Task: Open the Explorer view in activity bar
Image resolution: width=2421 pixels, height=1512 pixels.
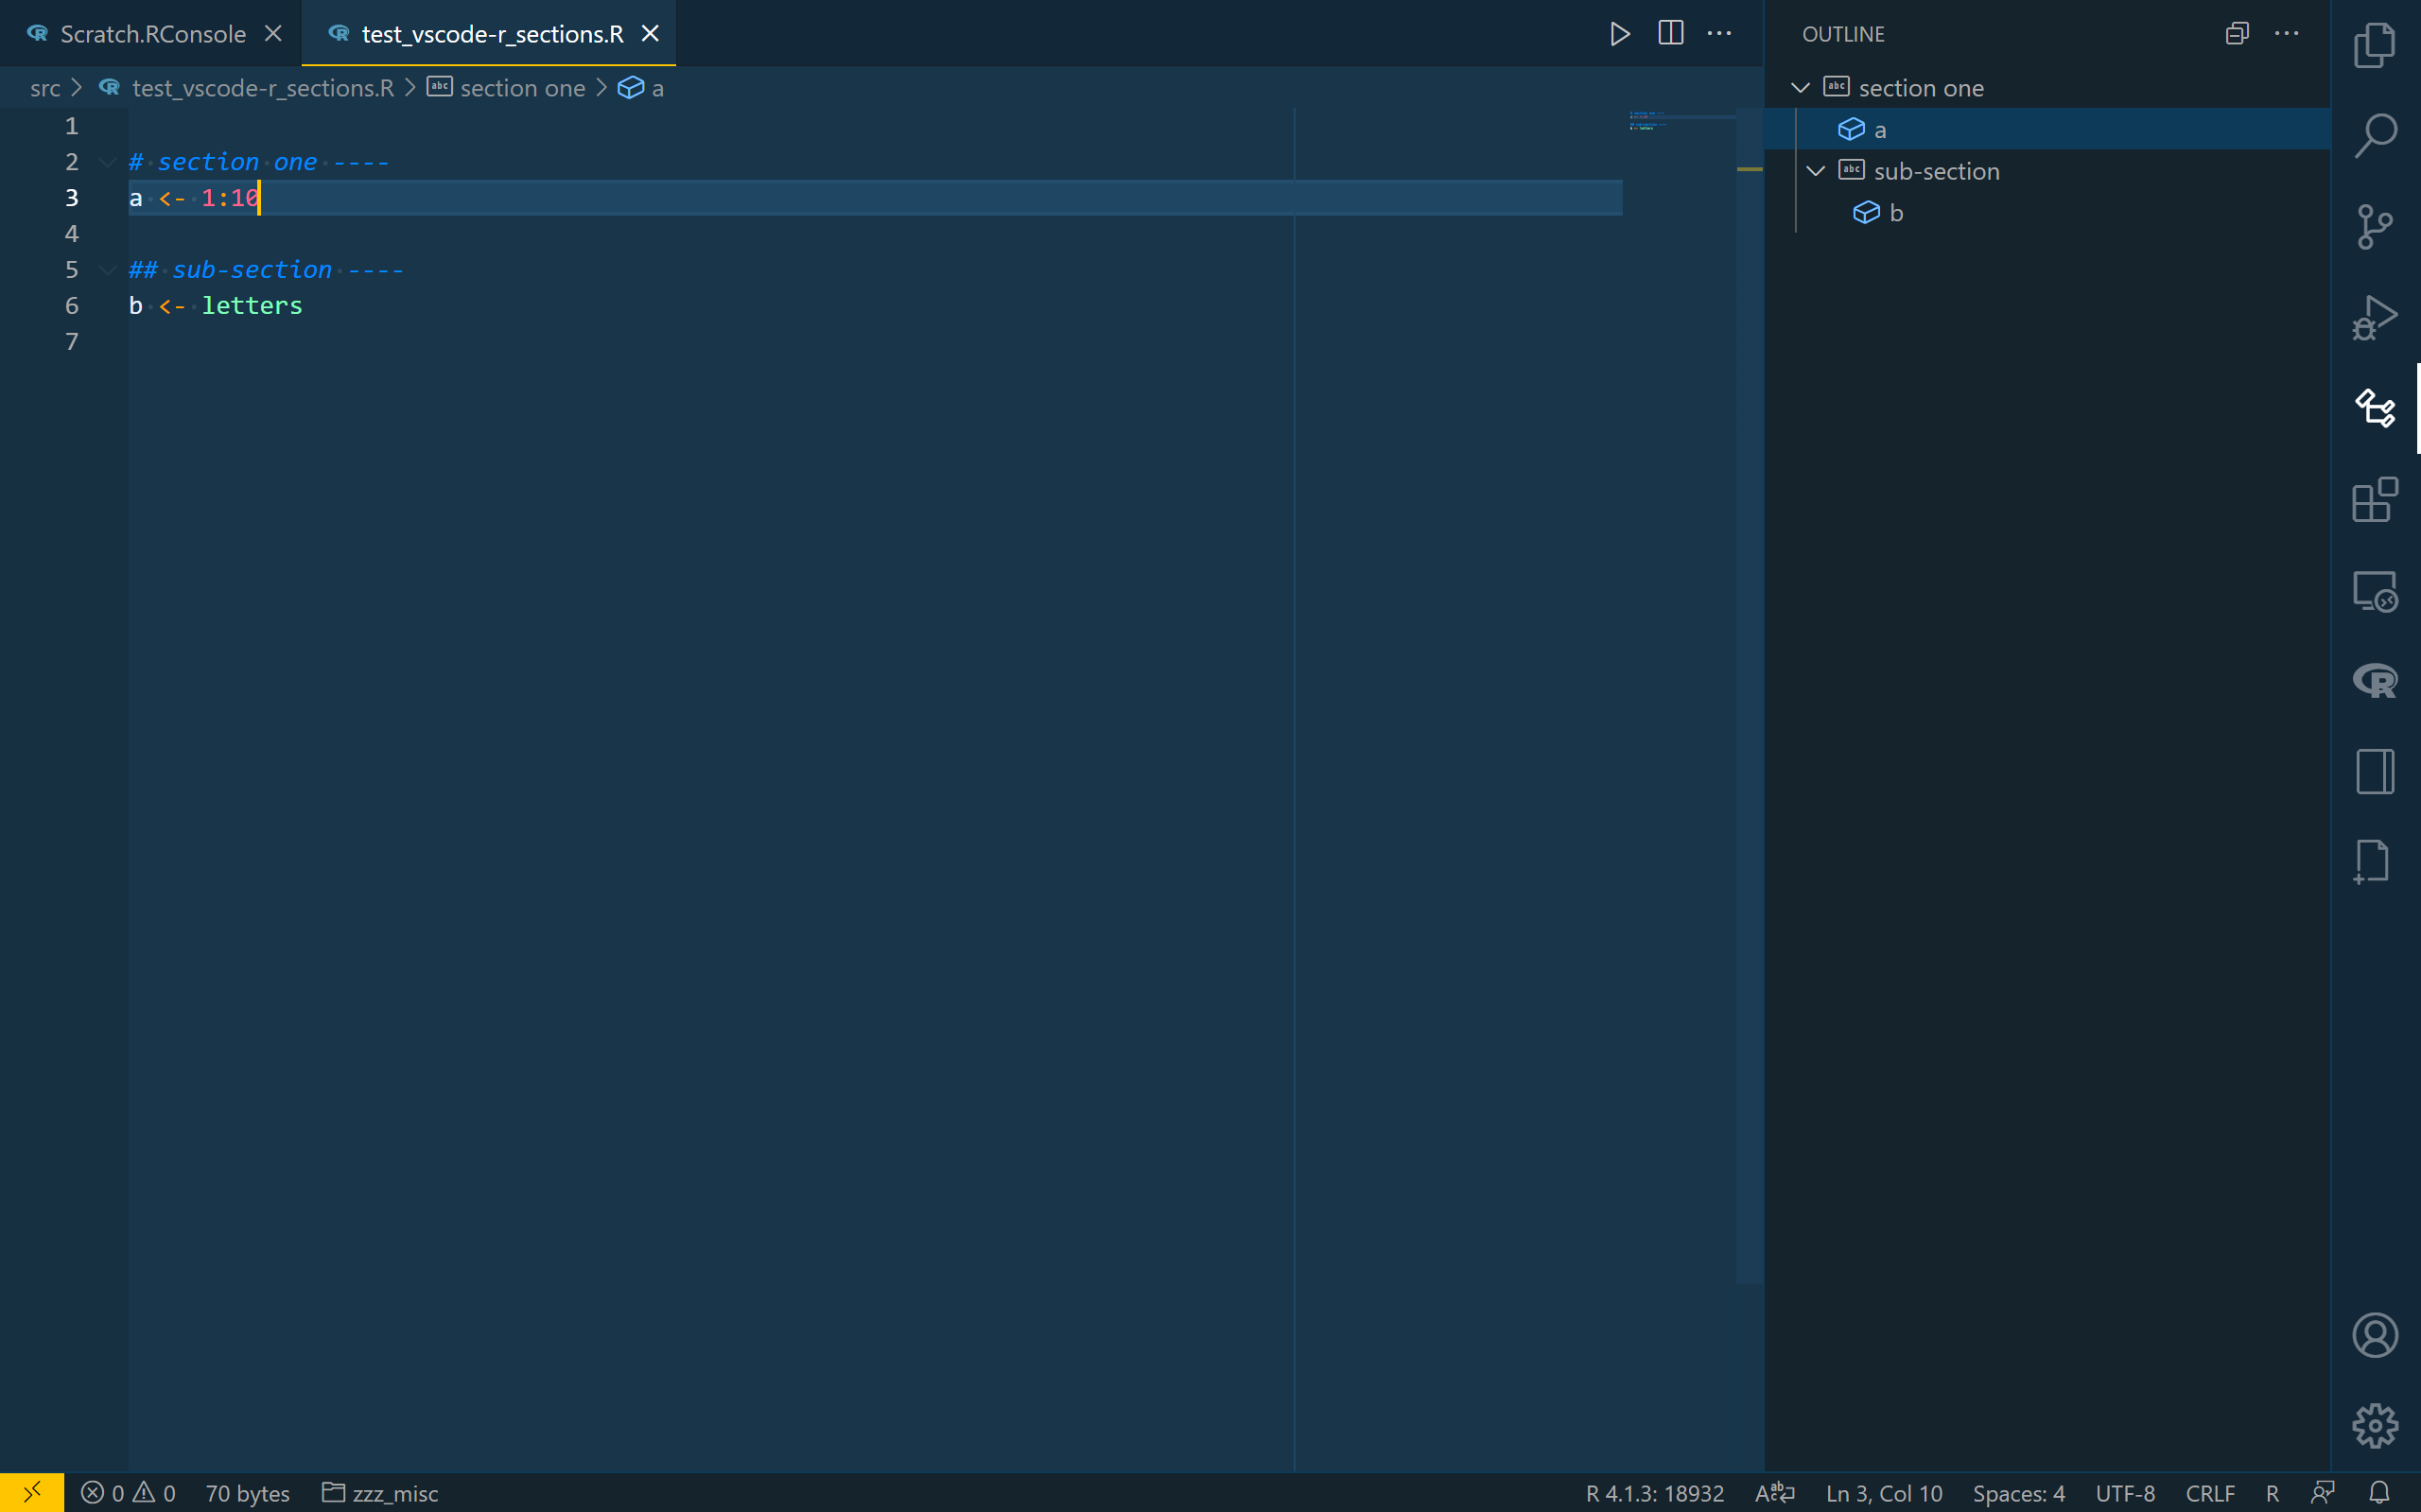Action: coord(2374,45)
